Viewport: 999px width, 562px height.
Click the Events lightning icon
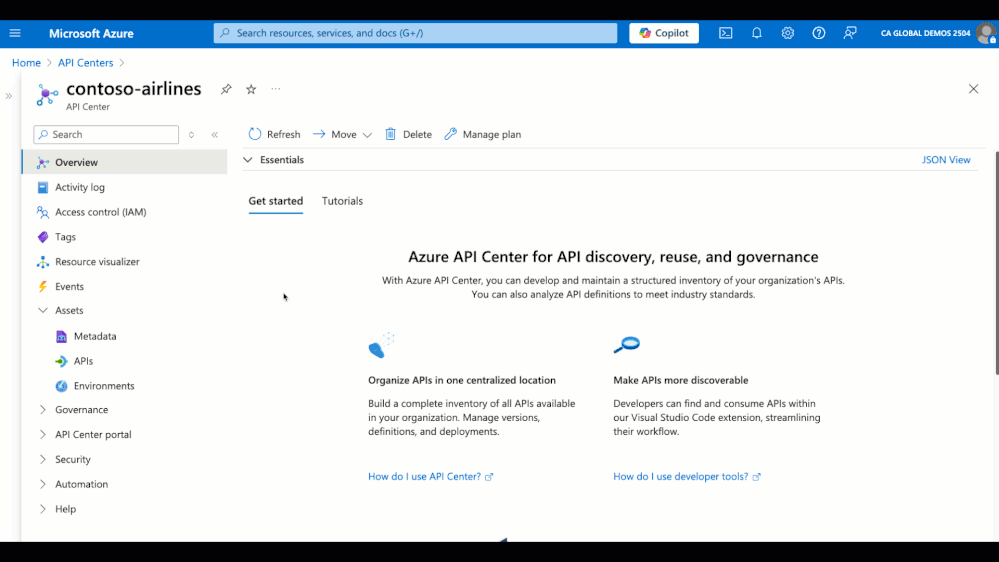pos(43,287)
